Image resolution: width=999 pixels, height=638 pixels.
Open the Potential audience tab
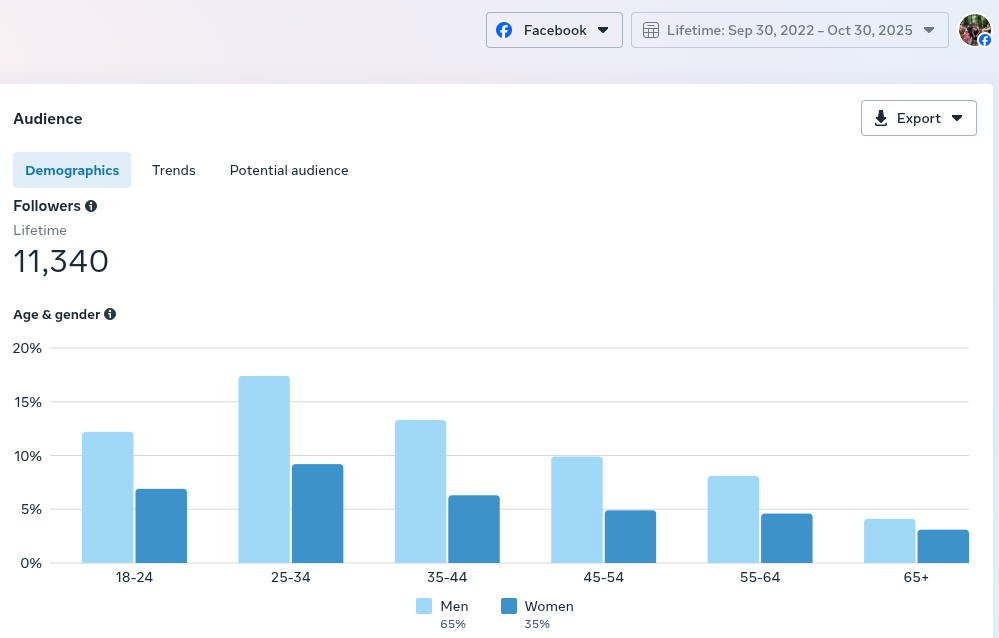coord(289,170)
